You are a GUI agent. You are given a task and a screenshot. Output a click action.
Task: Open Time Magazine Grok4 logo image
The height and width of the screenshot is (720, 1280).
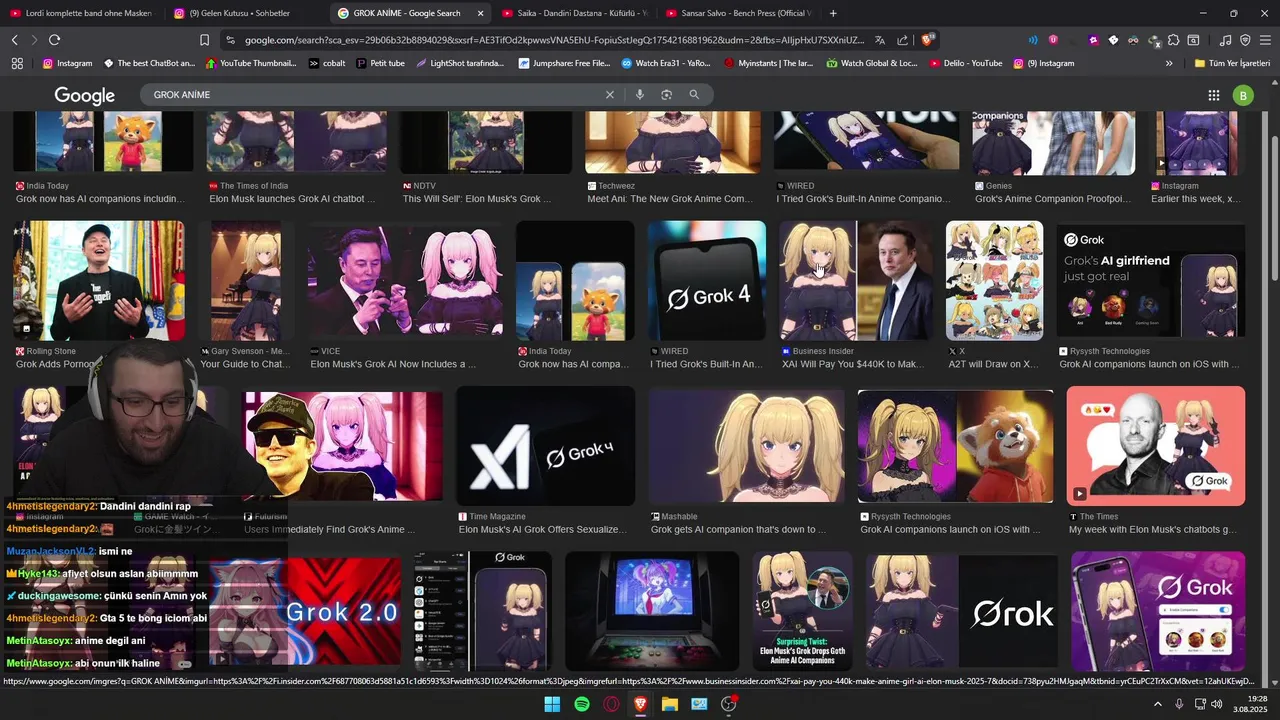(545, 446)
